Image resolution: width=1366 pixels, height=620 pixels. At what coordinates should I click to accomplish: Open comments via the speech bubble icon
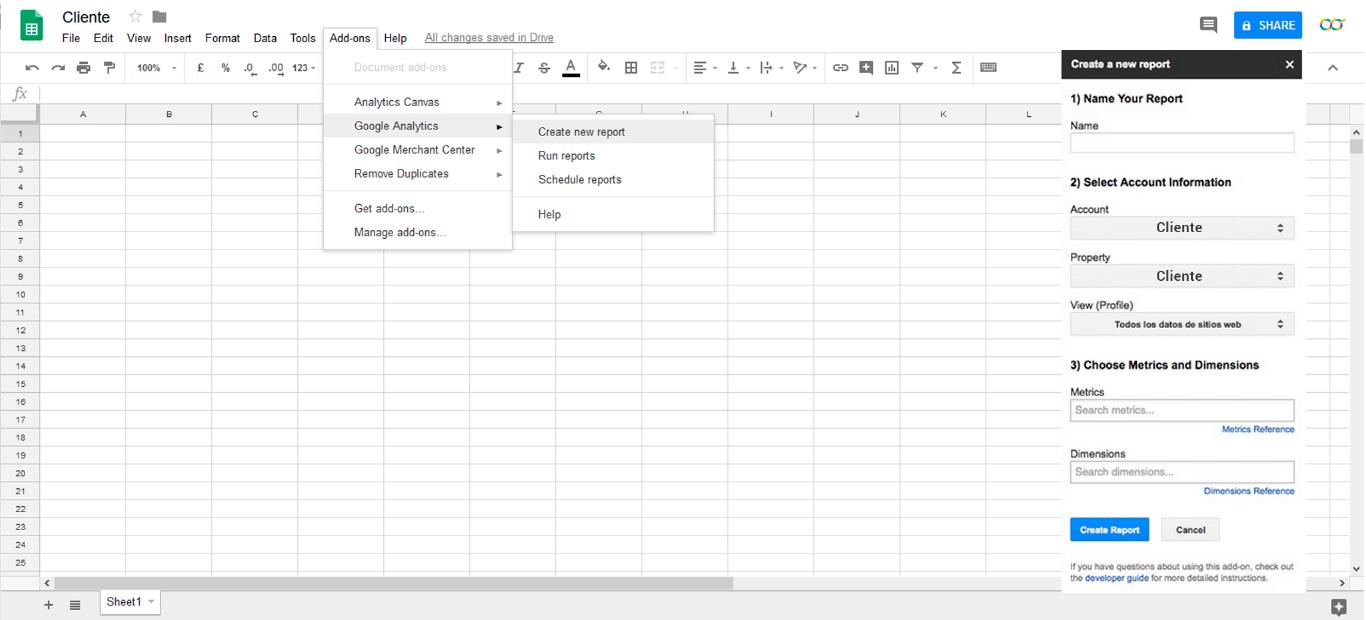[x=1208, y=25]
